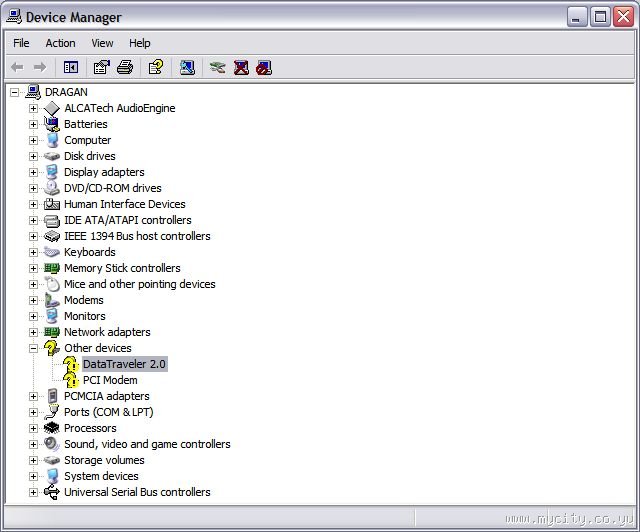This screenshot has width=640, height=532.
Task: Open the Action menu
Action: 60,43
